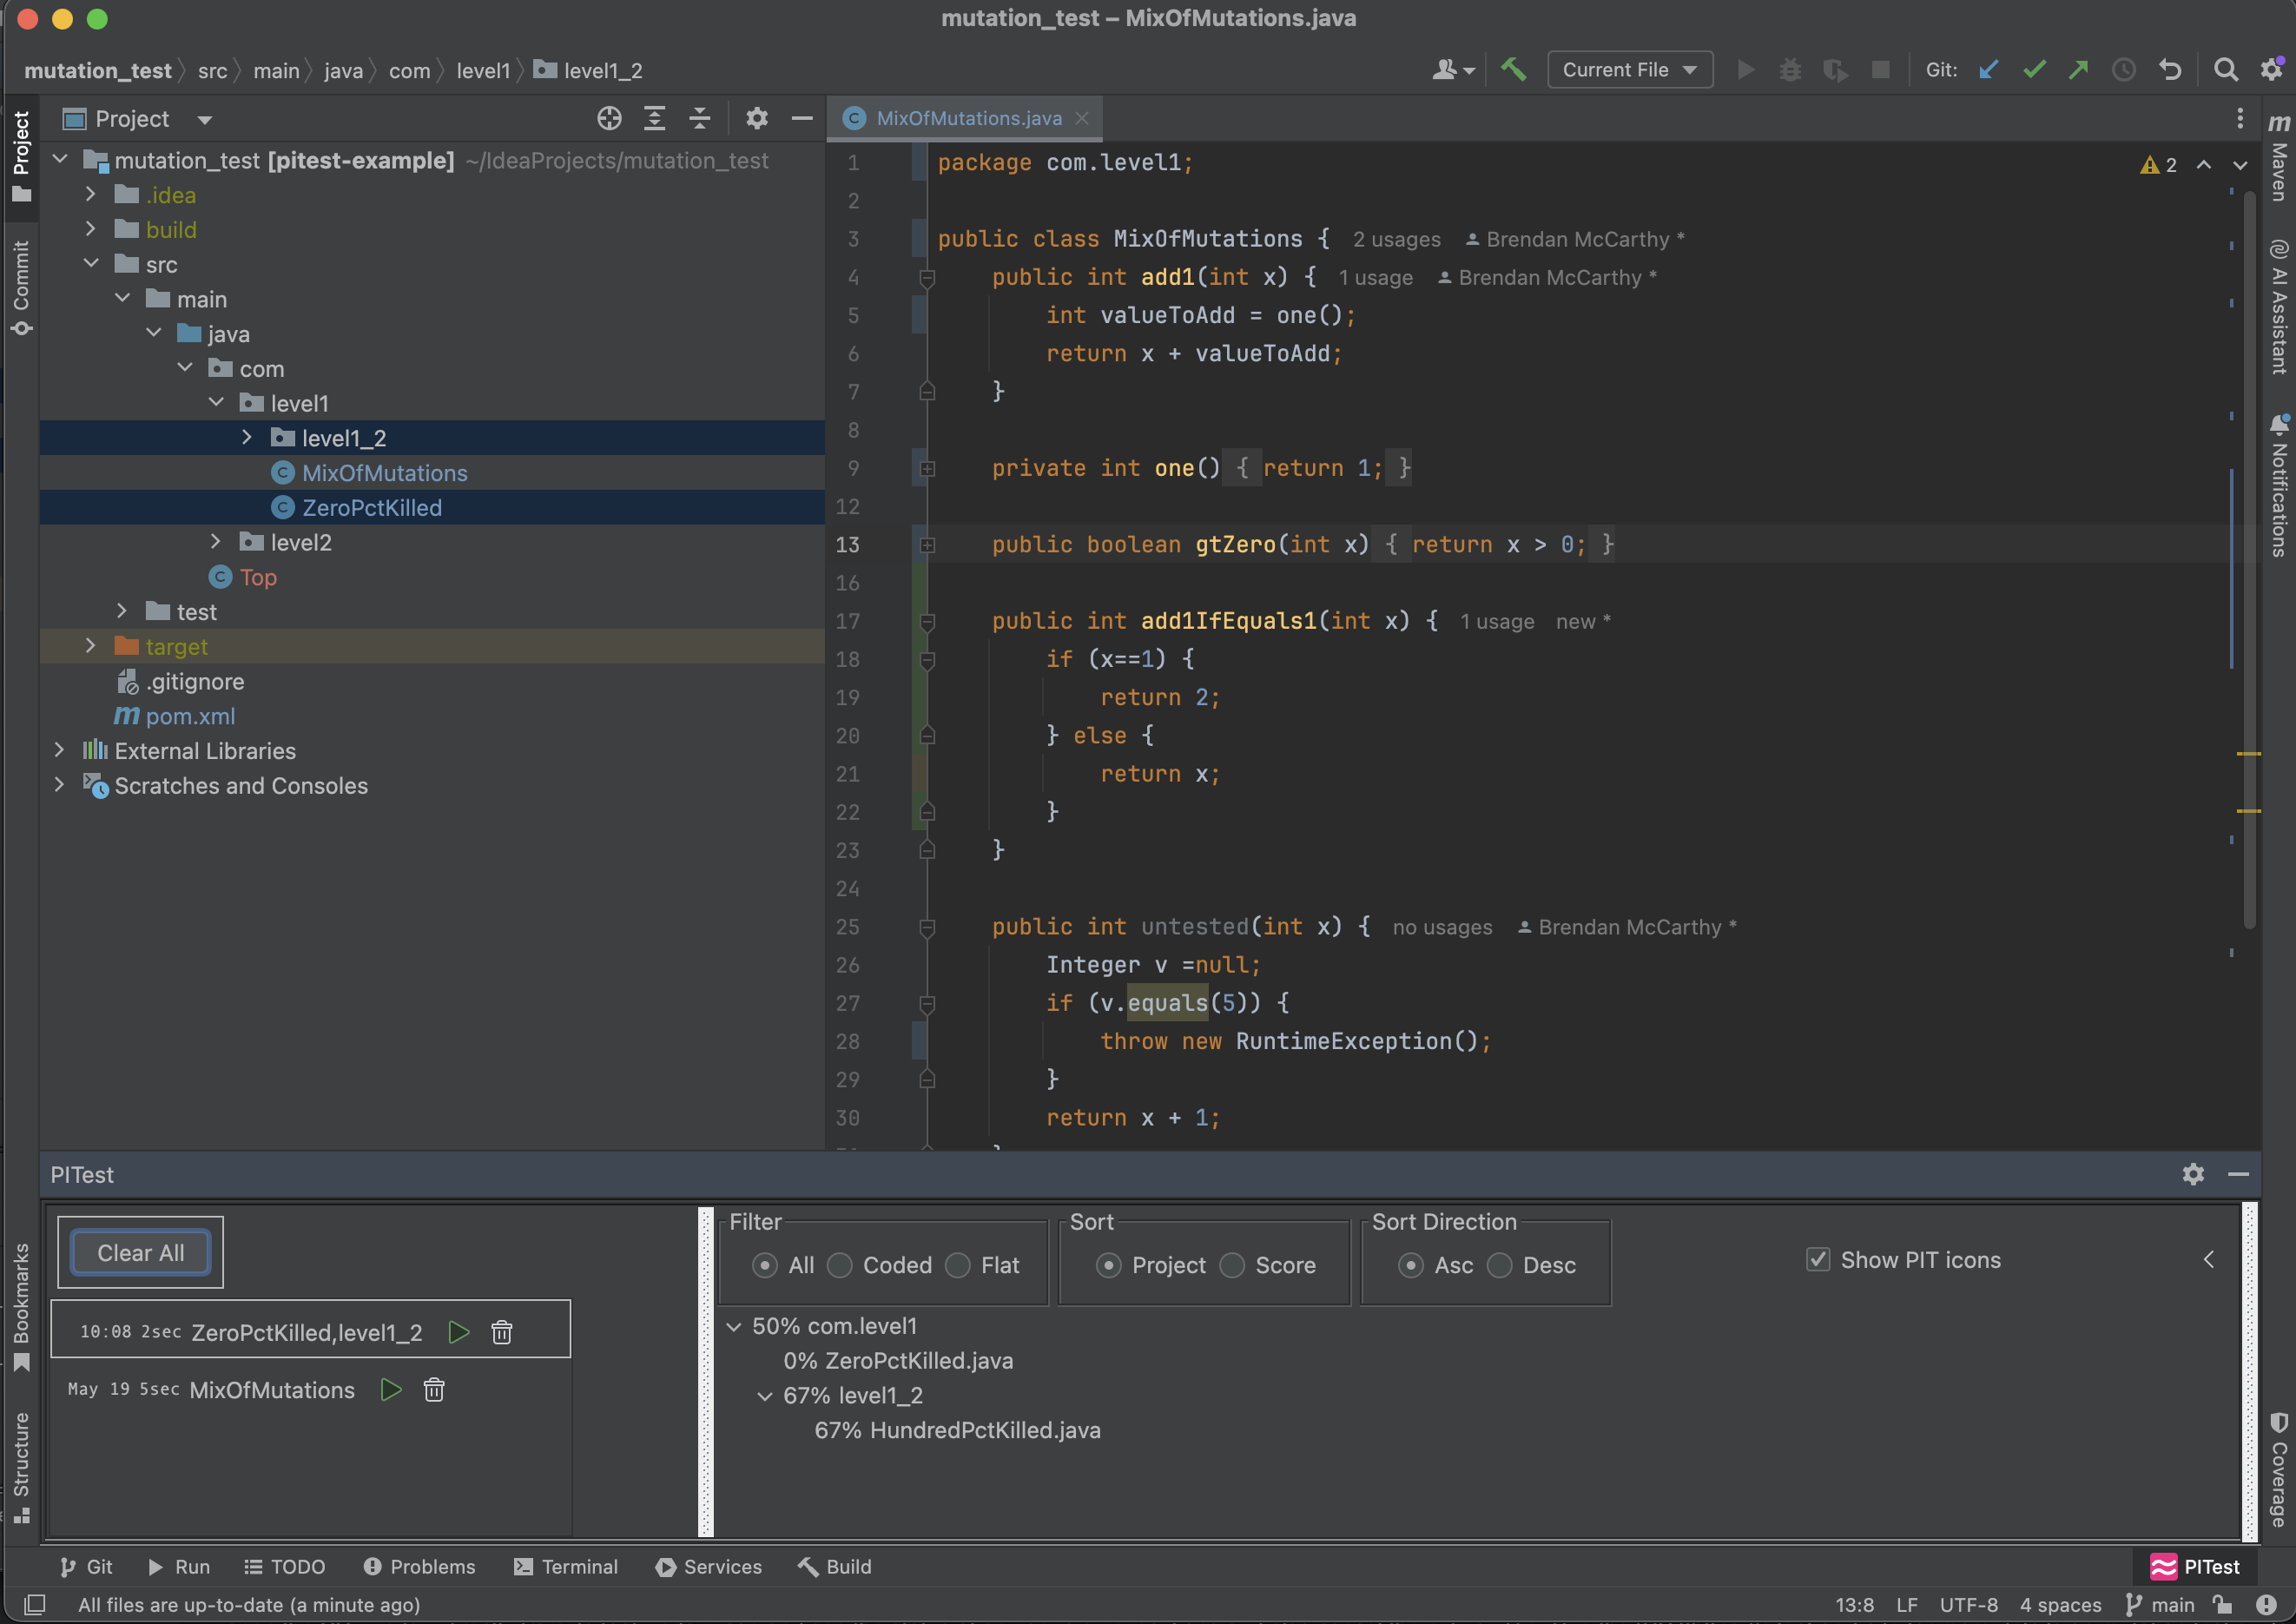Expand the level2 package
Screen dimensions: 2296x1624
tap(215, 542)
